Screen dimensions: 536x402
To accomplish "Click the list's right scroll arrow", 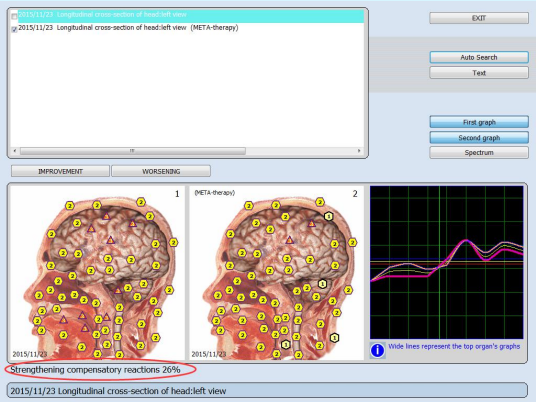I will pos(359,151).
